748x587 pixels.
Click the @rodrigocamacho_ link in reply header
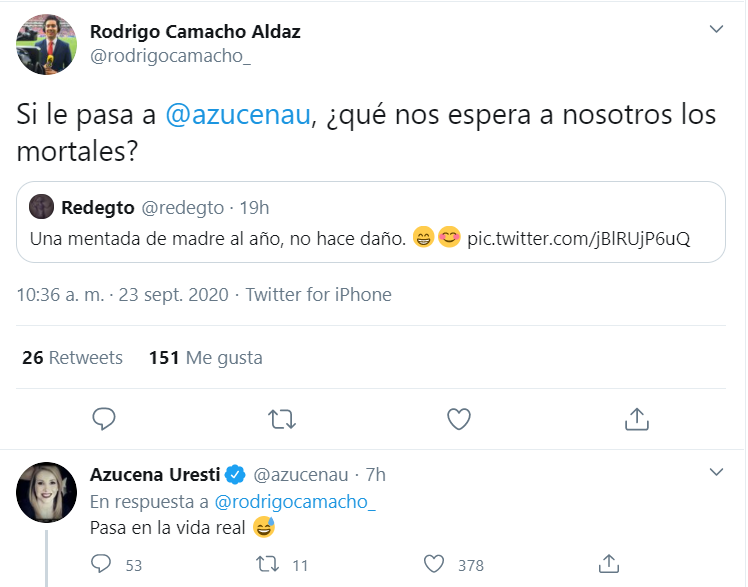tap(295, 501)
